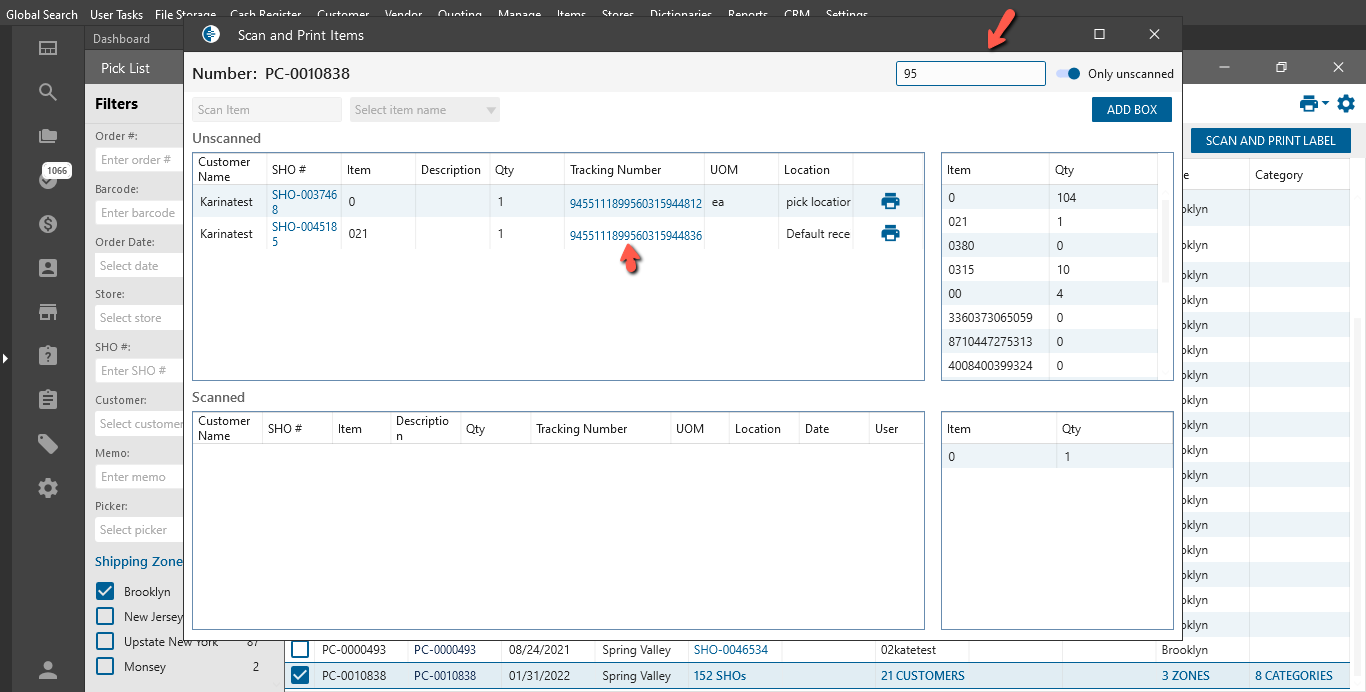The height and width of the screenshot is (692, 1366).
Task: Open the 21 CUSTOMERS link
Action: tap(922, 676)
